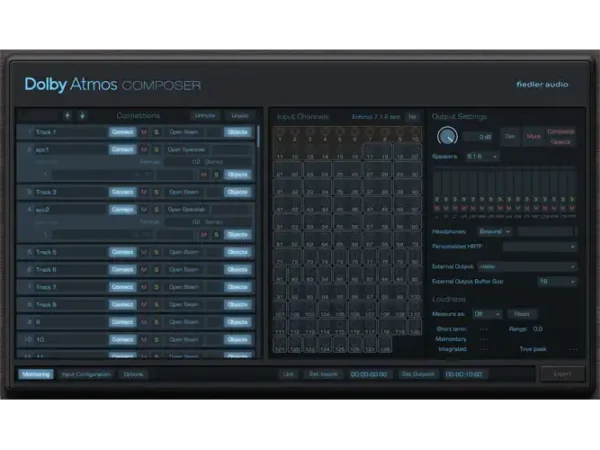Mute Track 1 with its M button
This screenshot has width=600, height=450.
point(144,132)
